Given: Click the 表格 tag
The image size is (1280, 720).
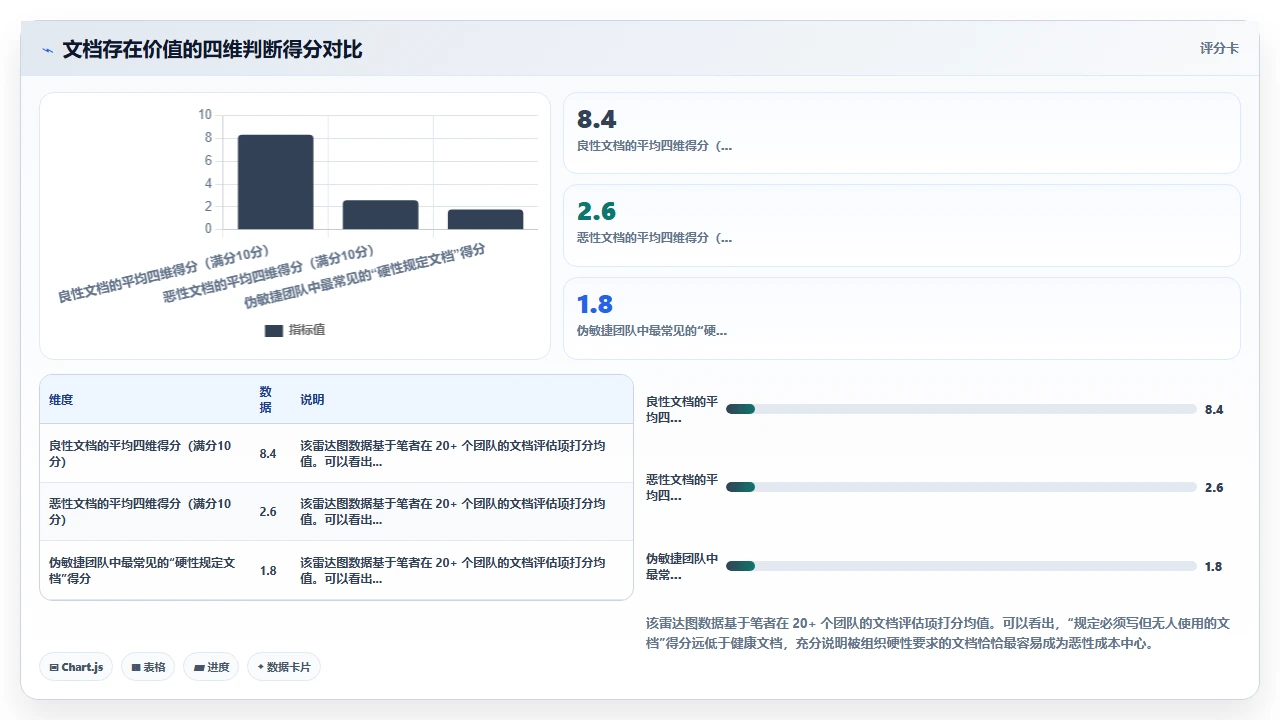Looking at the screenshot, I should [x=148, y=667].
